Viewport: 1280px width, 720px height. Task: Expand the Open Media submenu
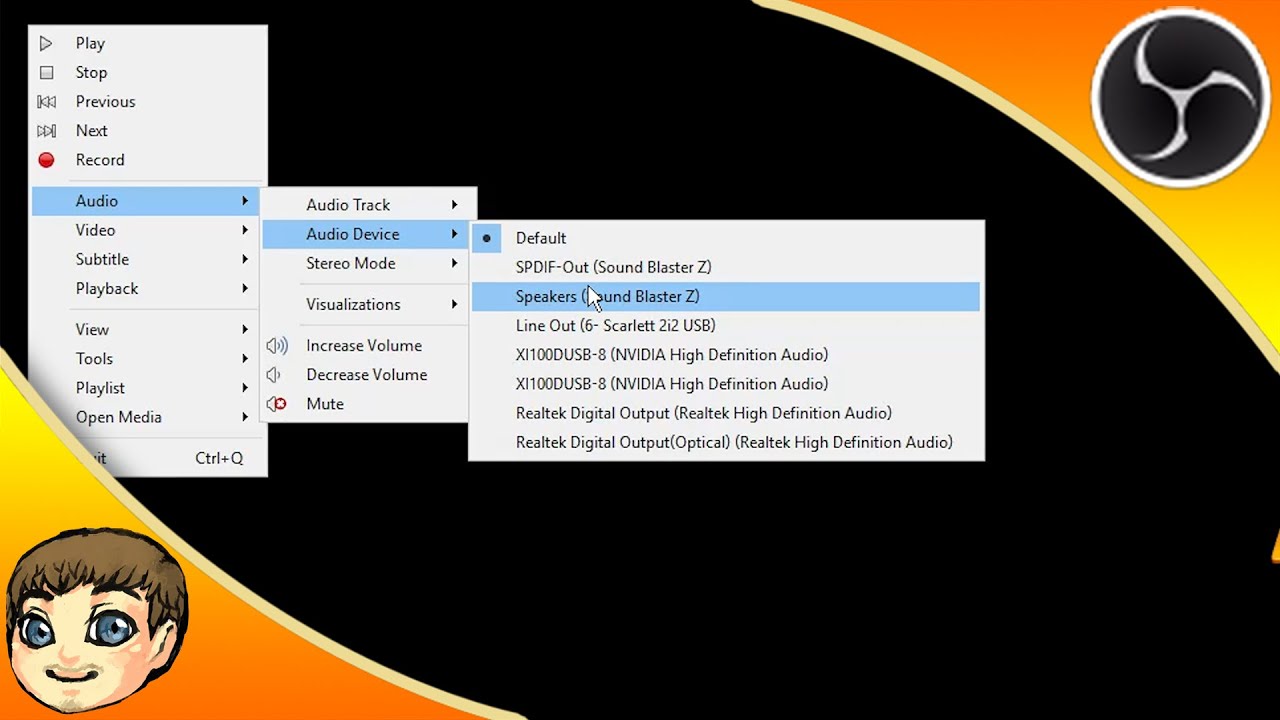pyautogui.click(x=147, y=417)
